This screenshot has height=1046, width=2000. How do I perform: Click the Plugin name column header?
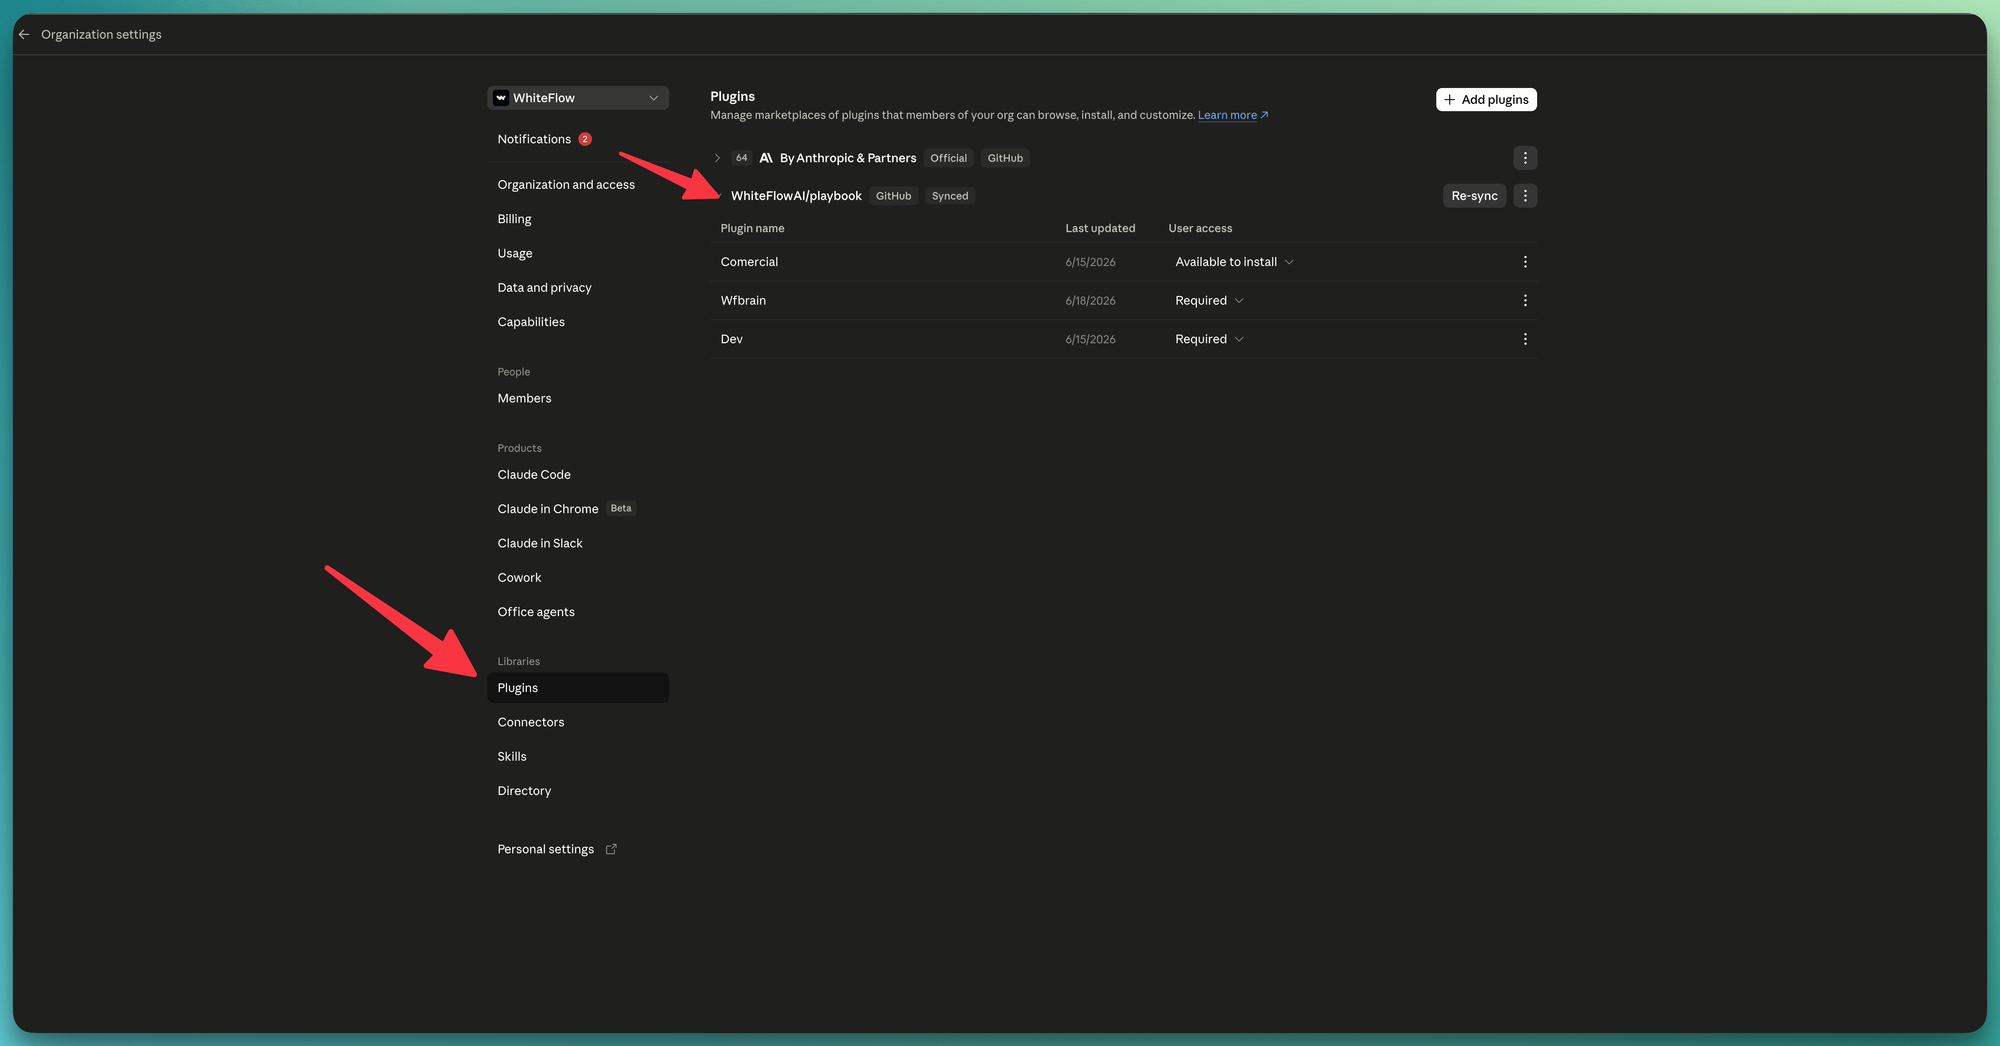[752, 228]
